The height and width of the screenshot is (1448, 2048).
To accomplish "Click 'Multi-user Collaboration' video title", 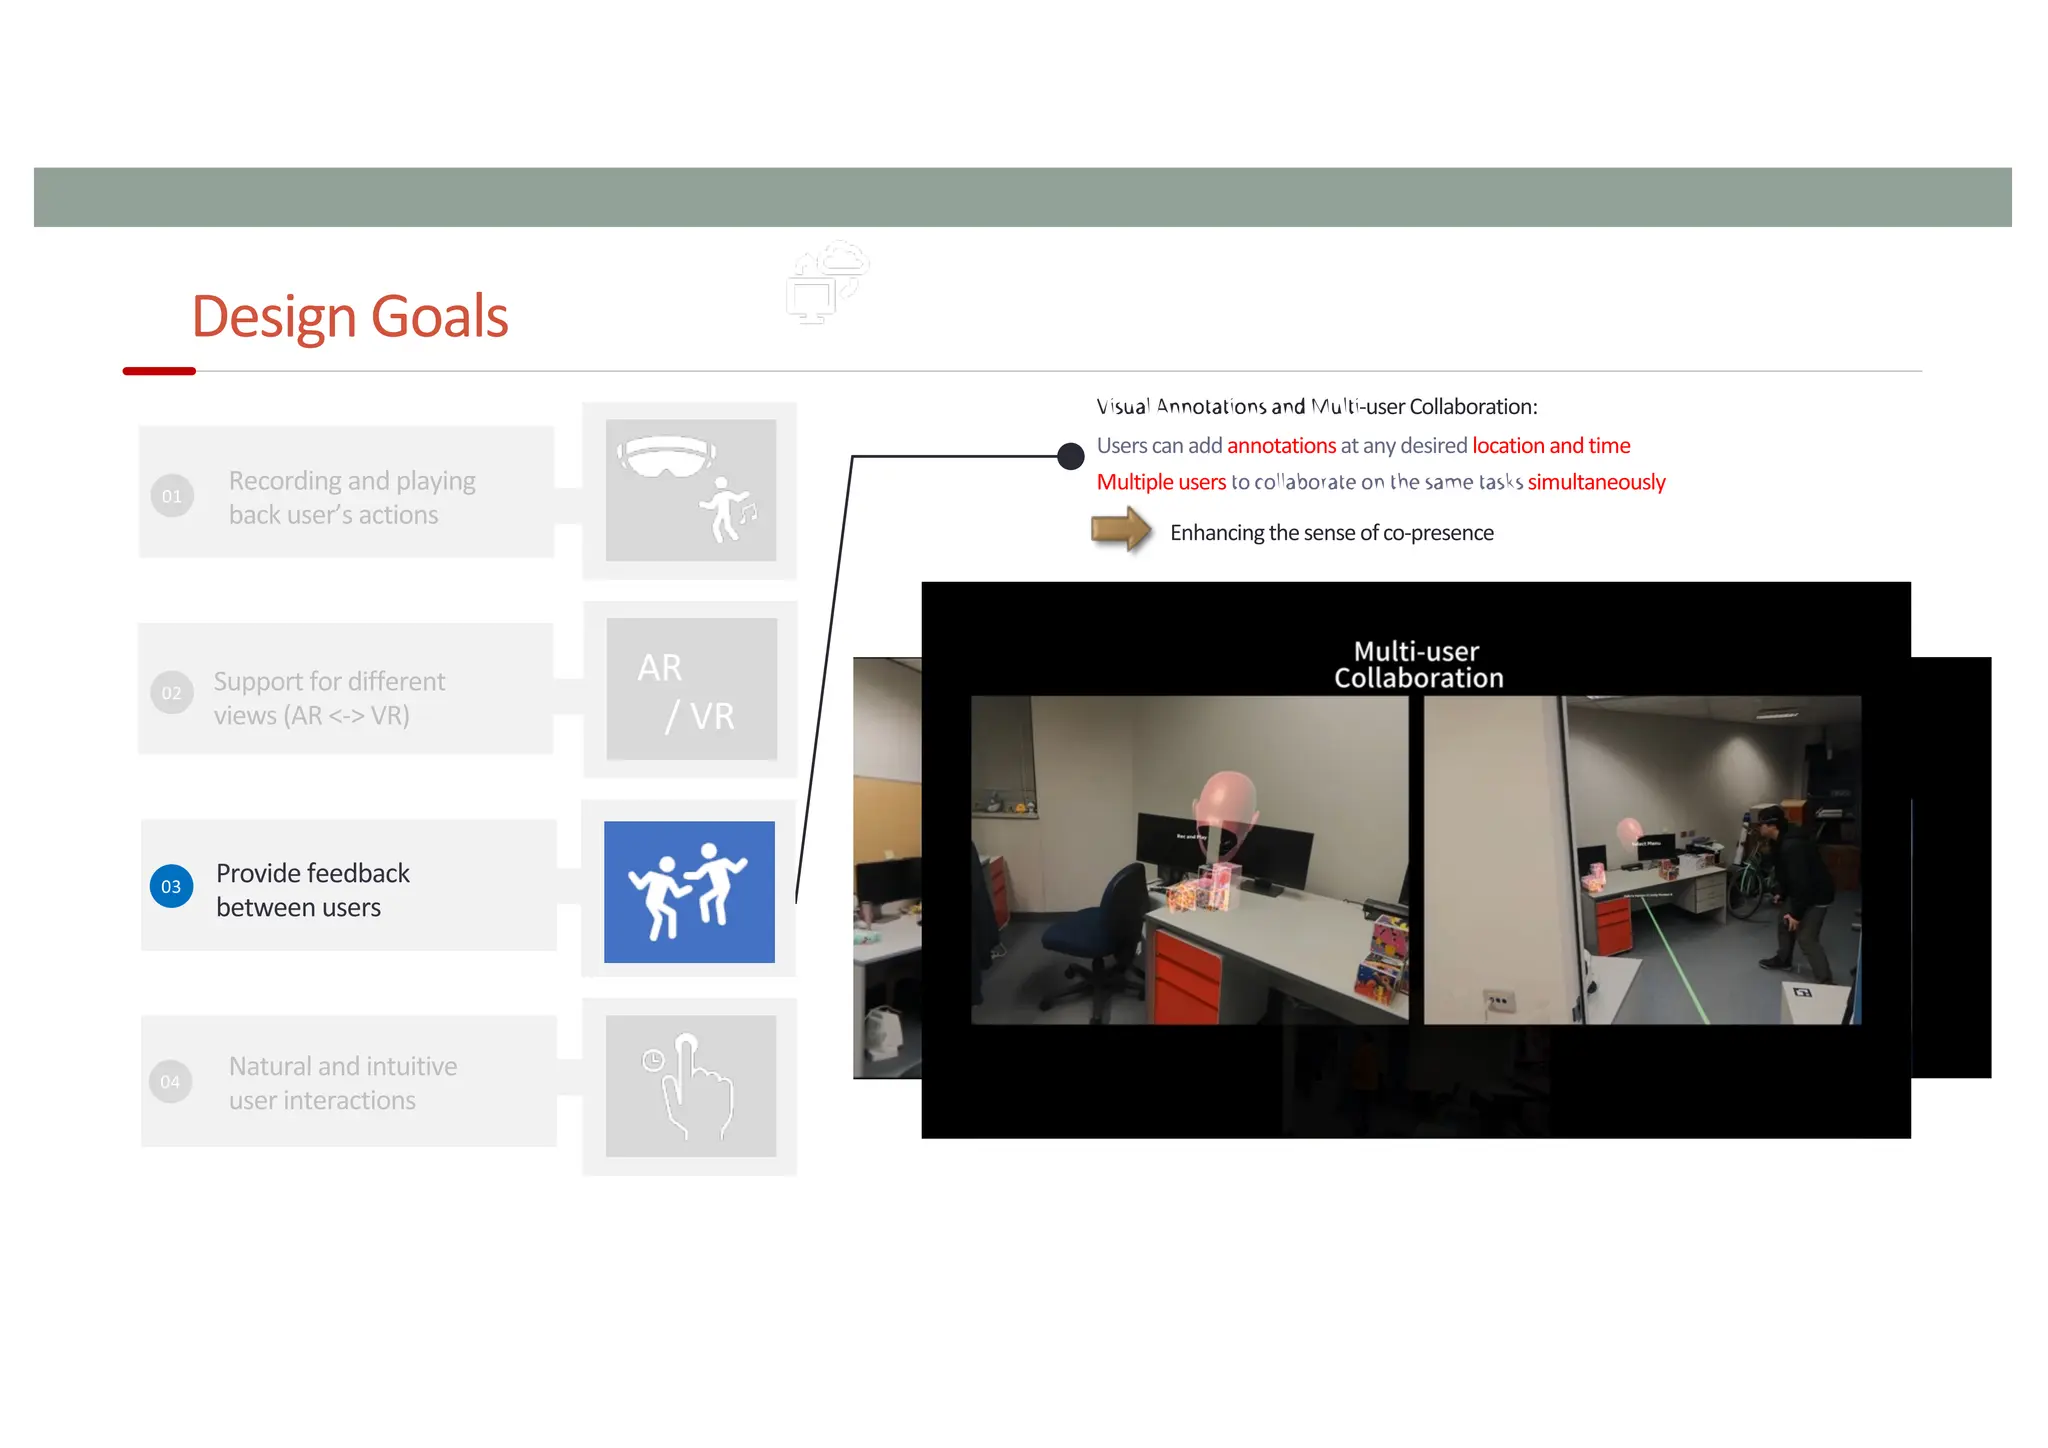I will 1418,664.
